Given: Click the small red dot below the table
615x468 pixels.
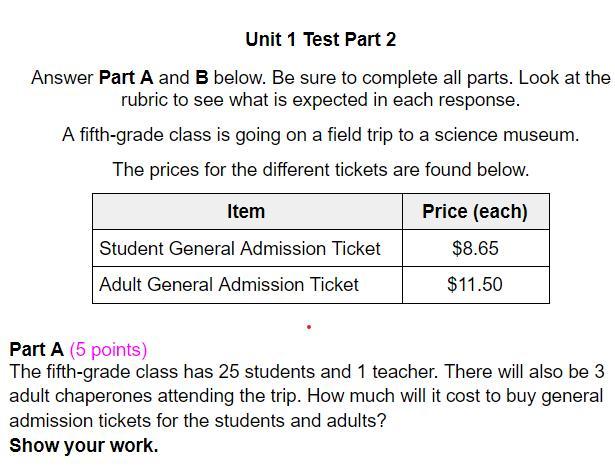Looking at the screenshot, I should click(x=309, y=326).
